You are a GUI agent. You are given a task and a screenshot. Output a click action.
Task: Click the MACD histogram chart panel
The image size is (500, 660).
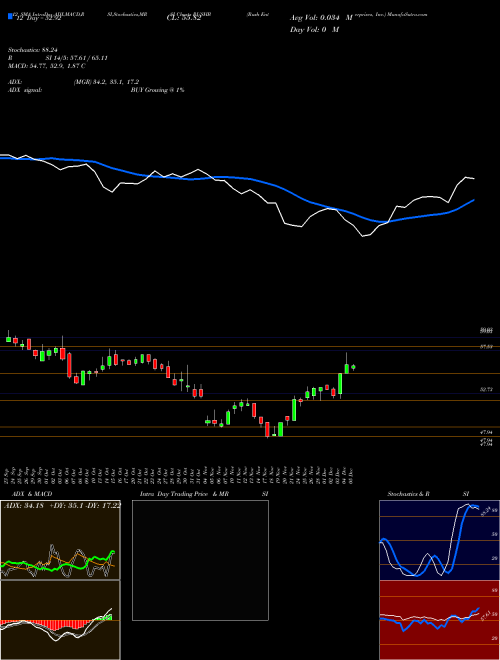click(x=60, y=620)
